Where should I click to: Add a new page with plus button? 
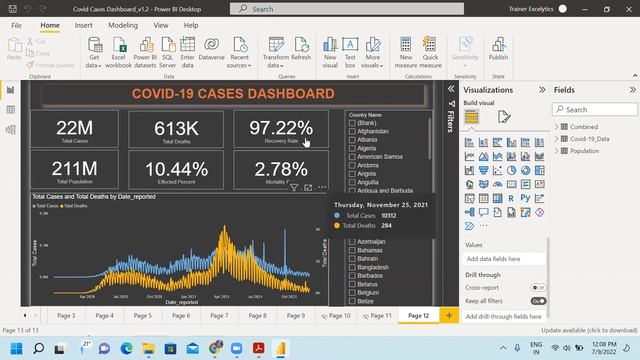449,316
